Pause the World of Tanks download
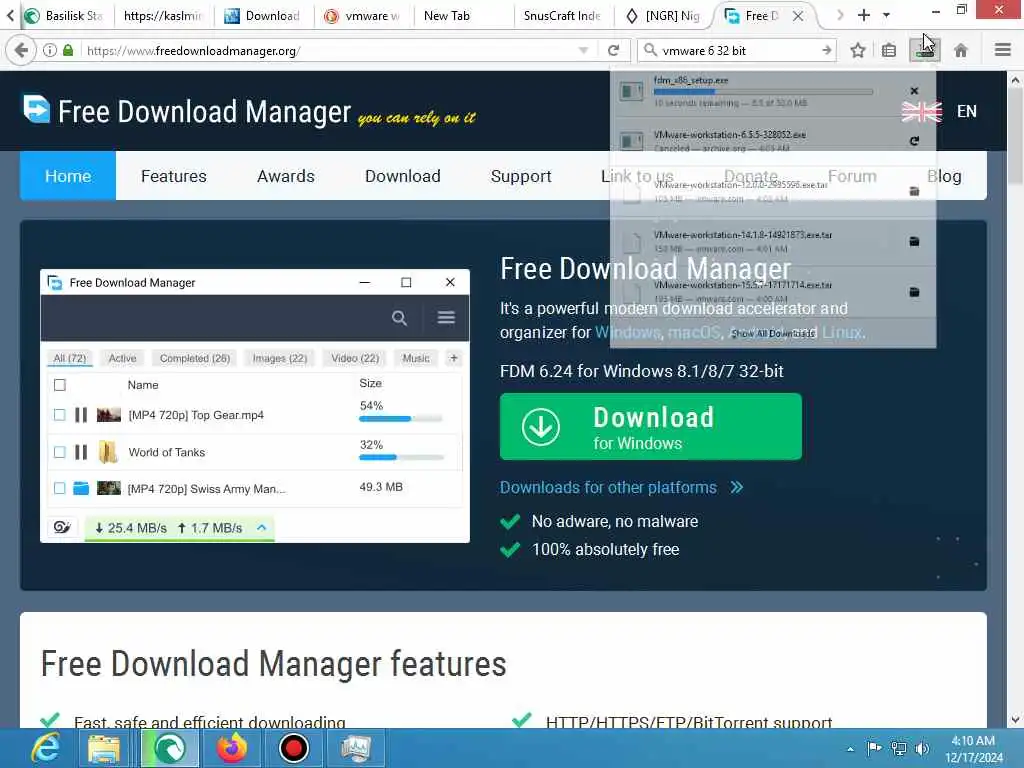 point(81,452)
